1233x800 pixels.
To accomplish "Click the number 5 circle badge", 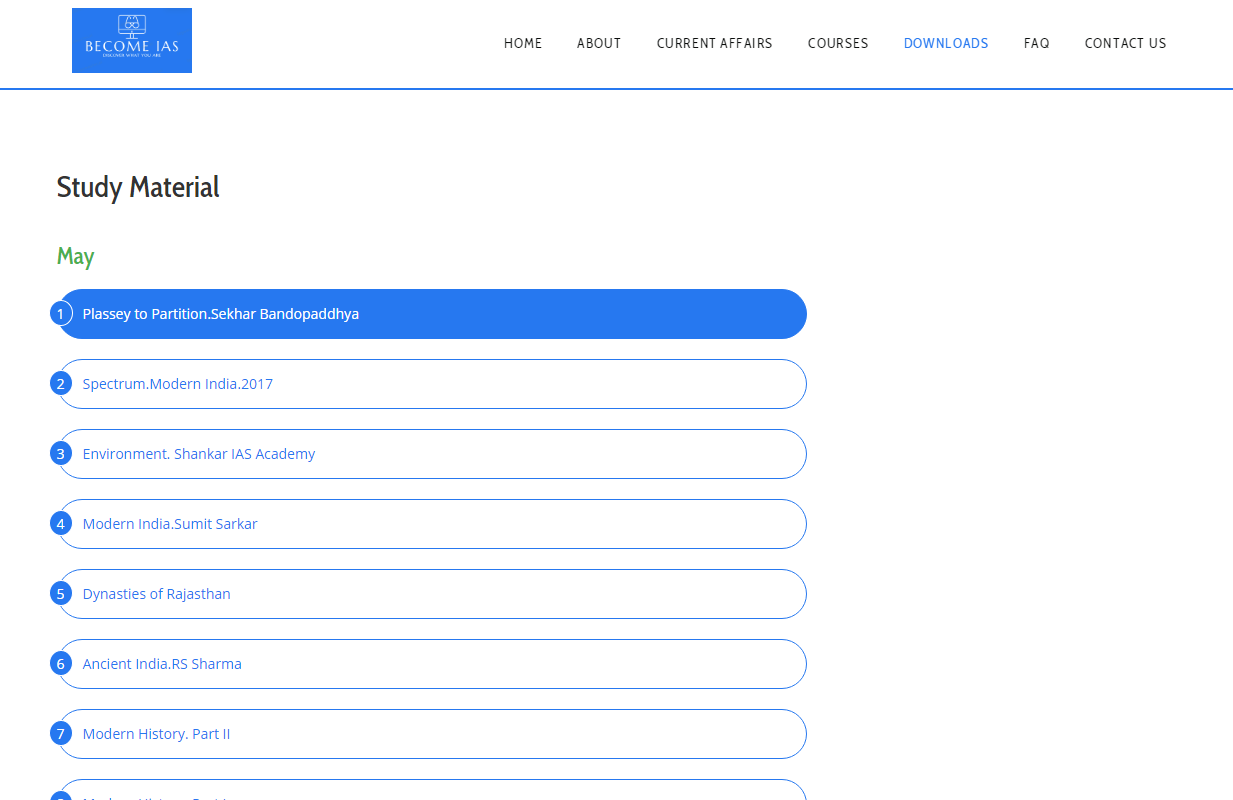I will [61, 594].
